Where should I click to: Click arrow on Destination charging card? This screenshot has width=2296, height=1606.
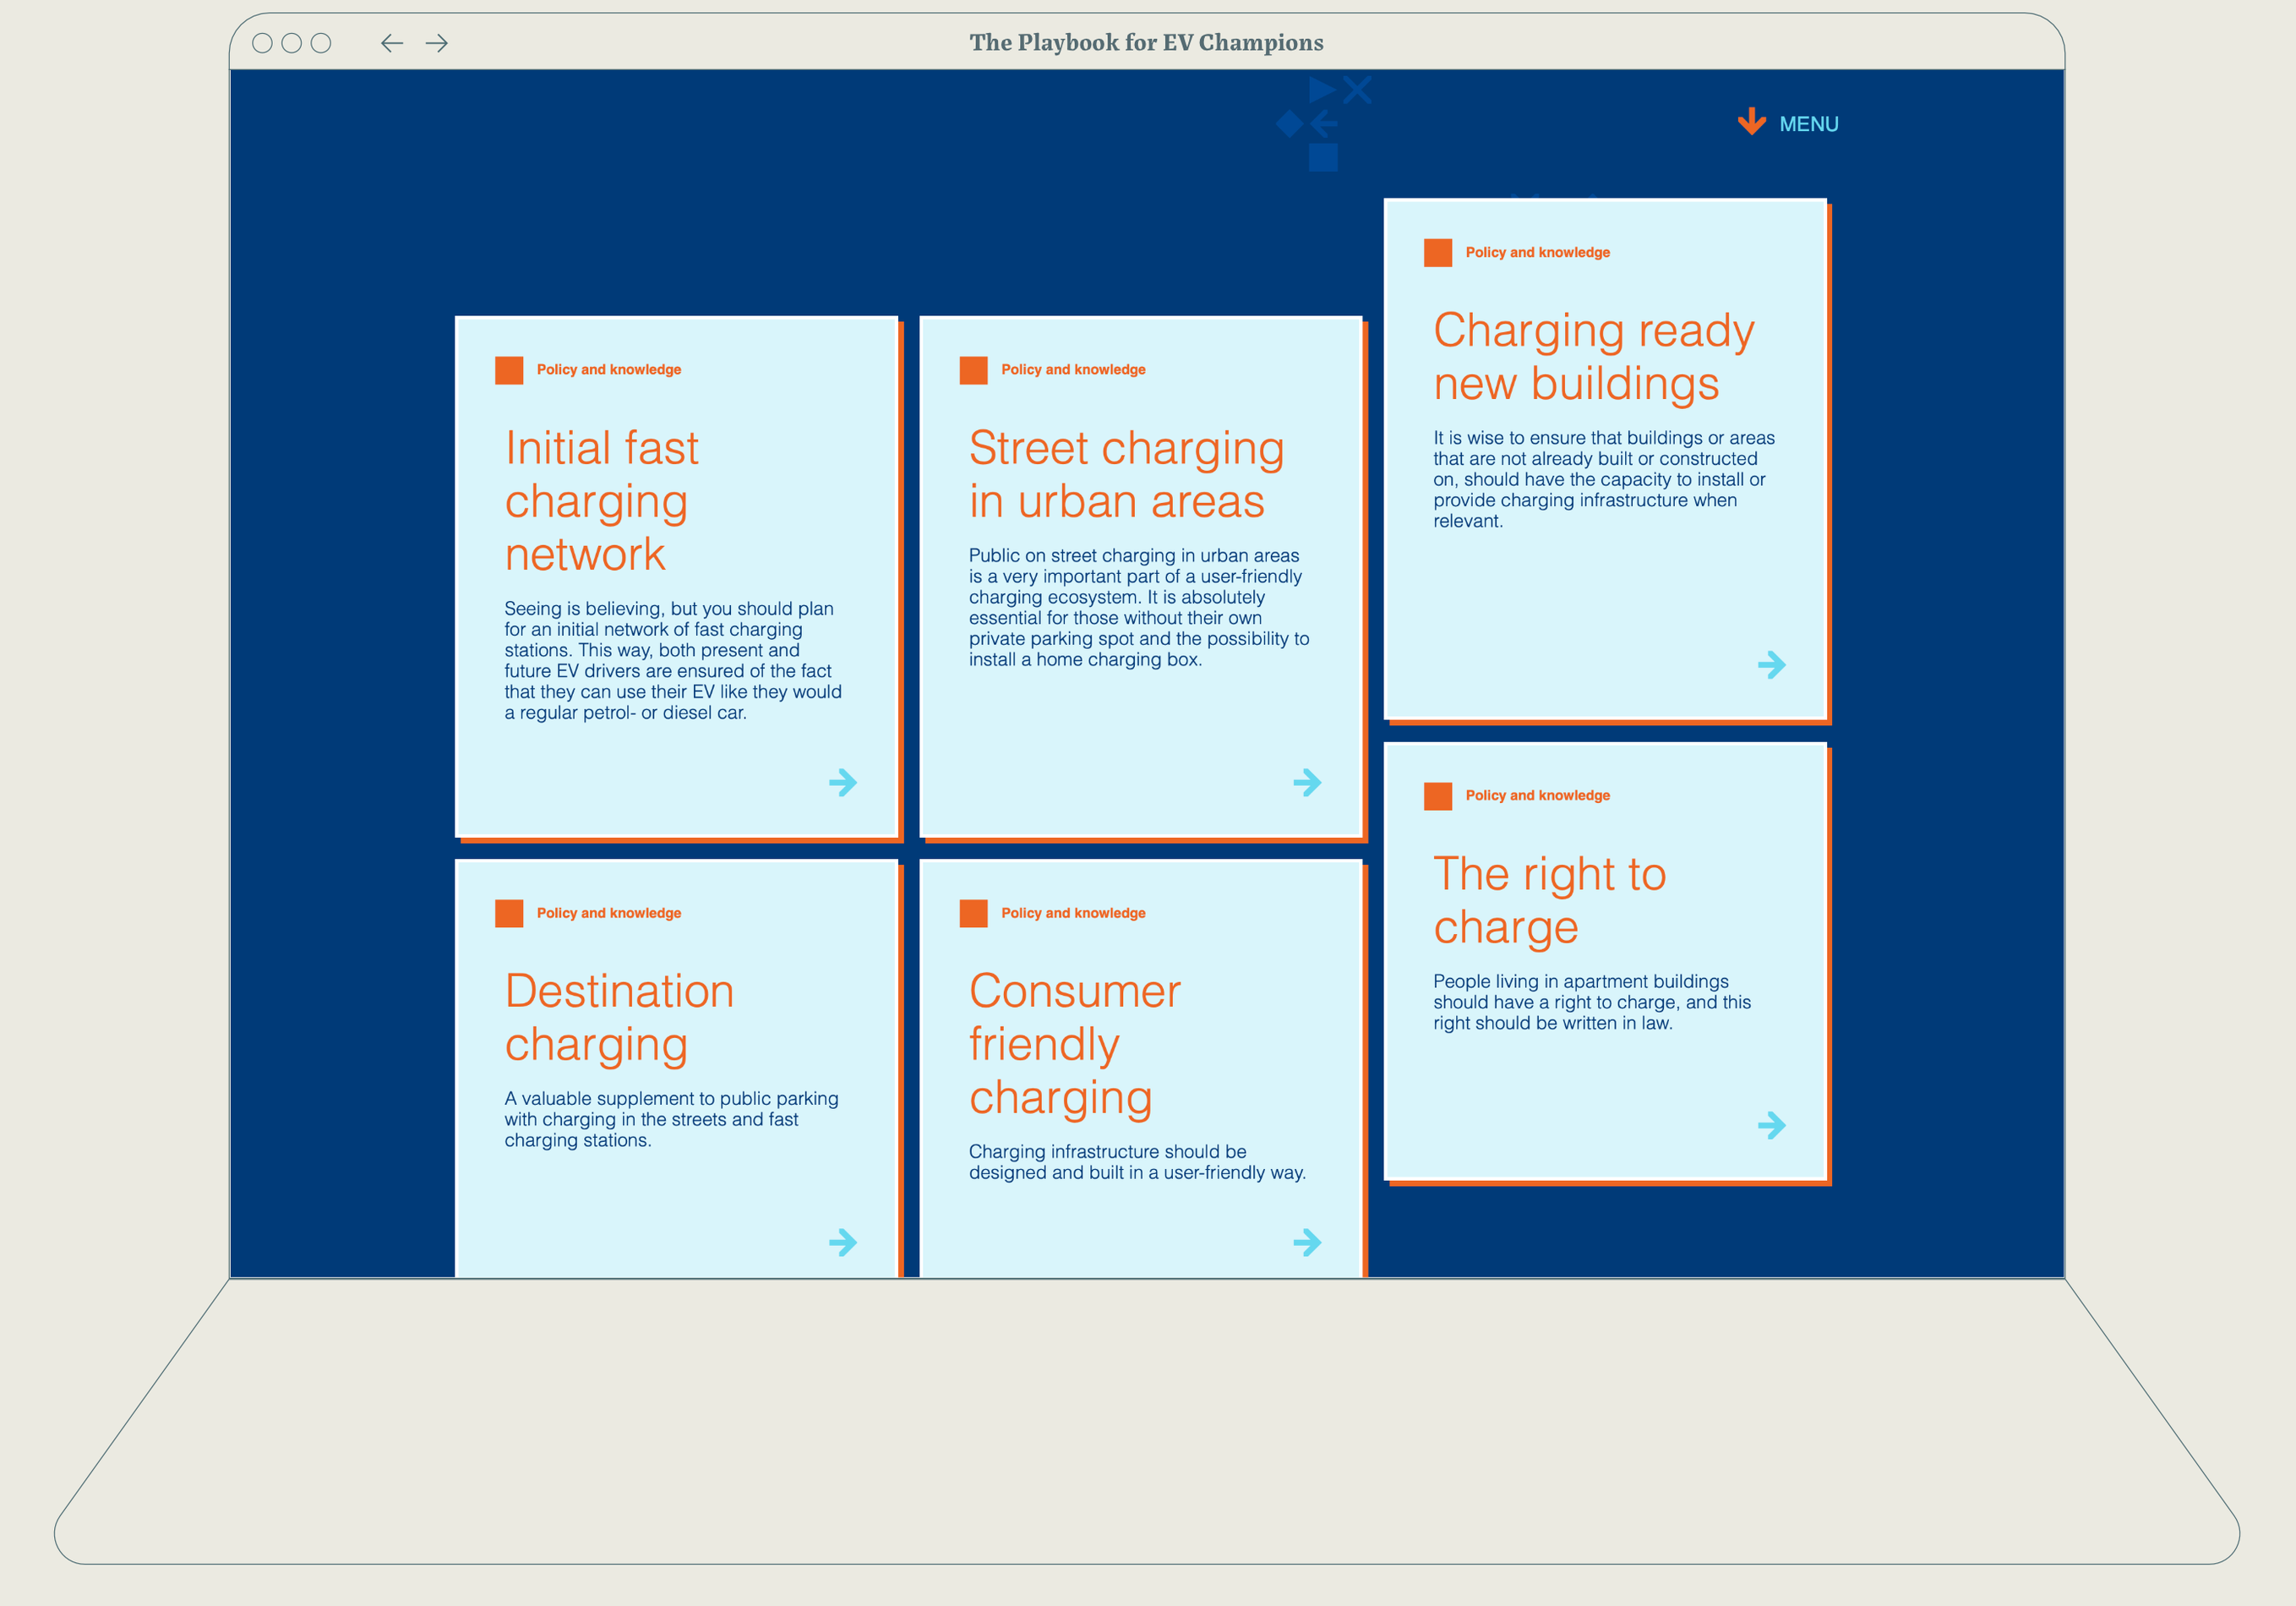843,1243
